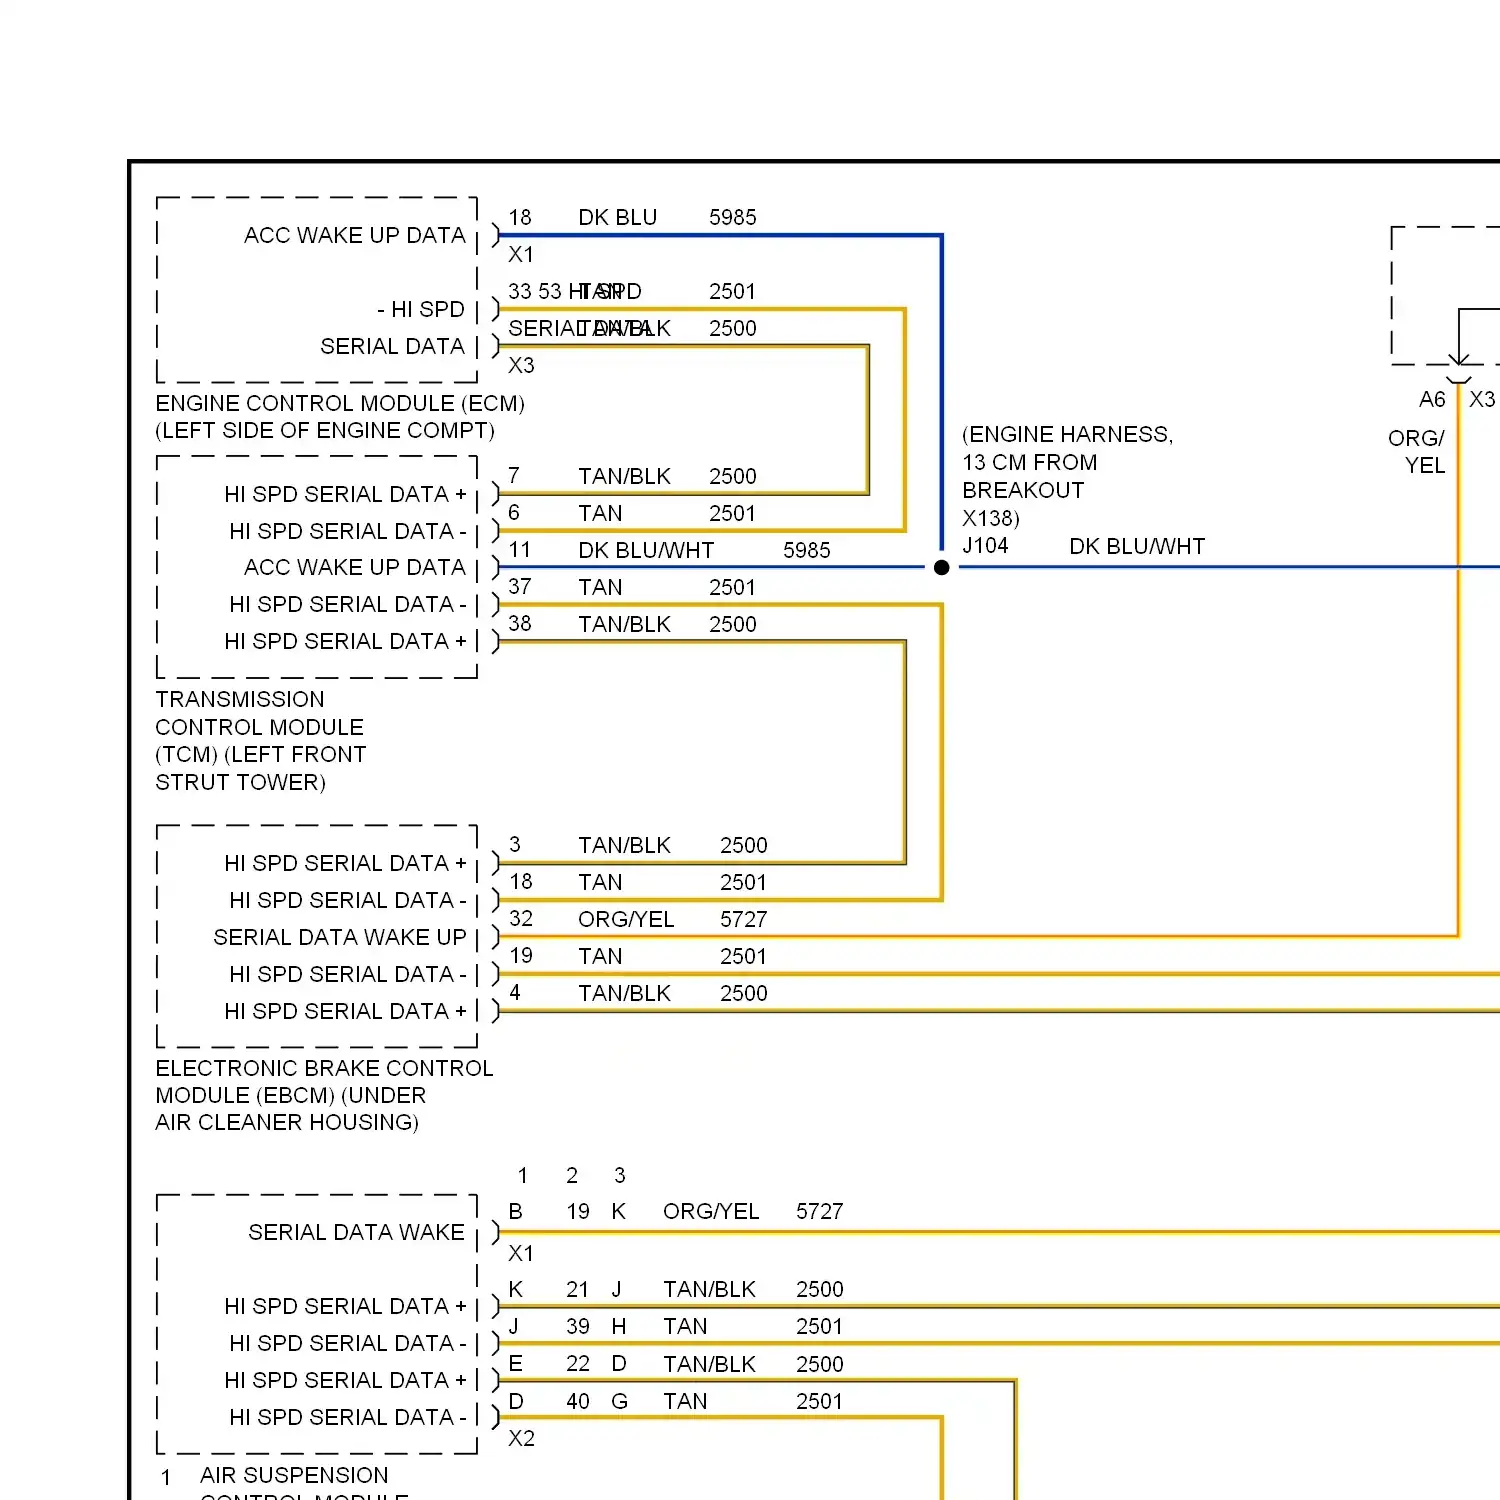Select the ORG/ YEL label under A6
Image resolution: width=1500 pixels, height=1500 pixels.
tap(1416, 451)
